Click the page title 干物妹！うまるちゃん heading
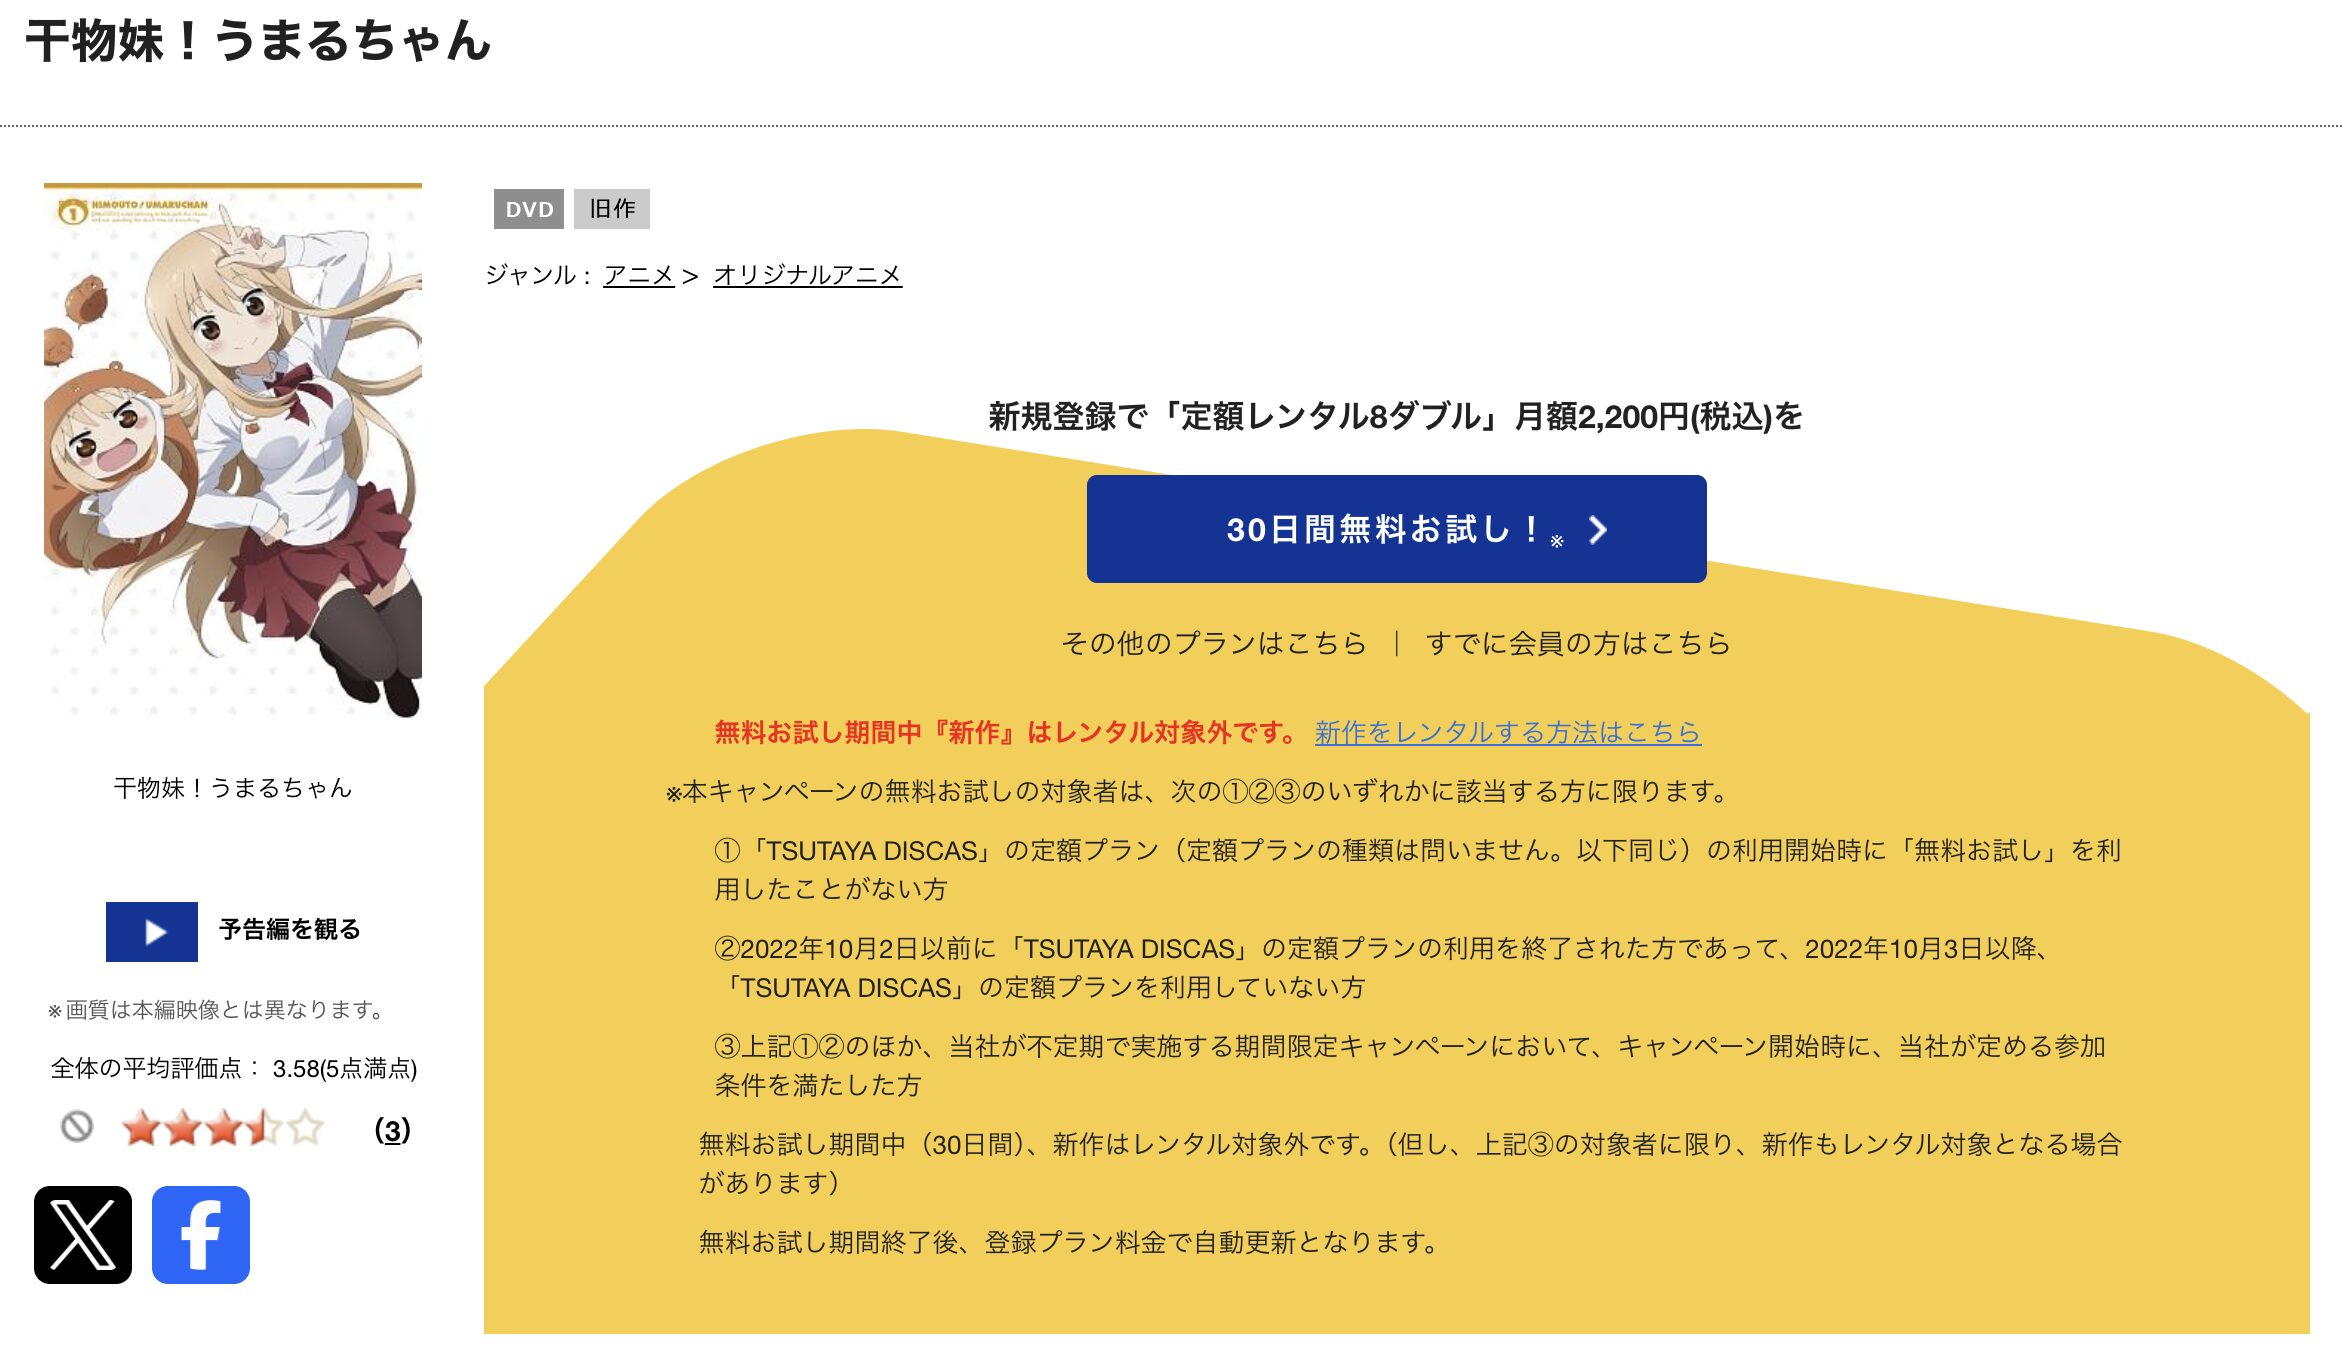2342x1346 pixels. pyautogui.click(x=258, y=42)
